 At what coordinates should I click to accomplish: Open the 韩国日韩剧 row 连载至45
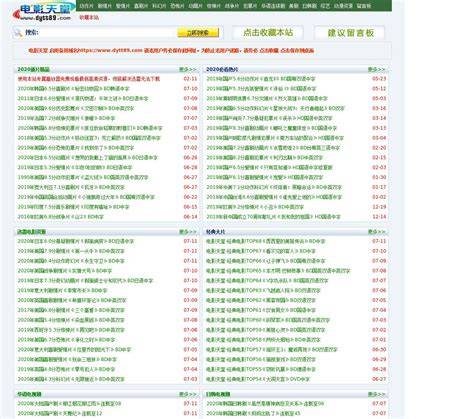click(253, 414)
